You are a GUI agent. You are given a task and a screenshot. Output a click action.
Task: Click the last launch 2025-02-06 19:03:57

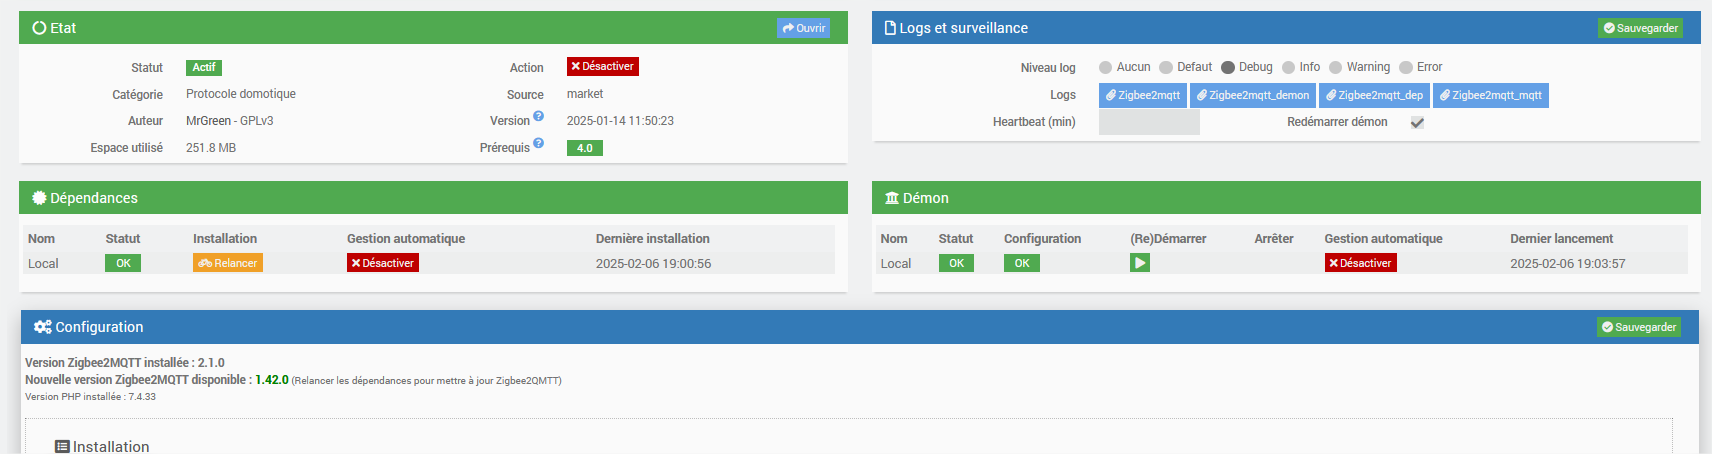pos(1567,264)
